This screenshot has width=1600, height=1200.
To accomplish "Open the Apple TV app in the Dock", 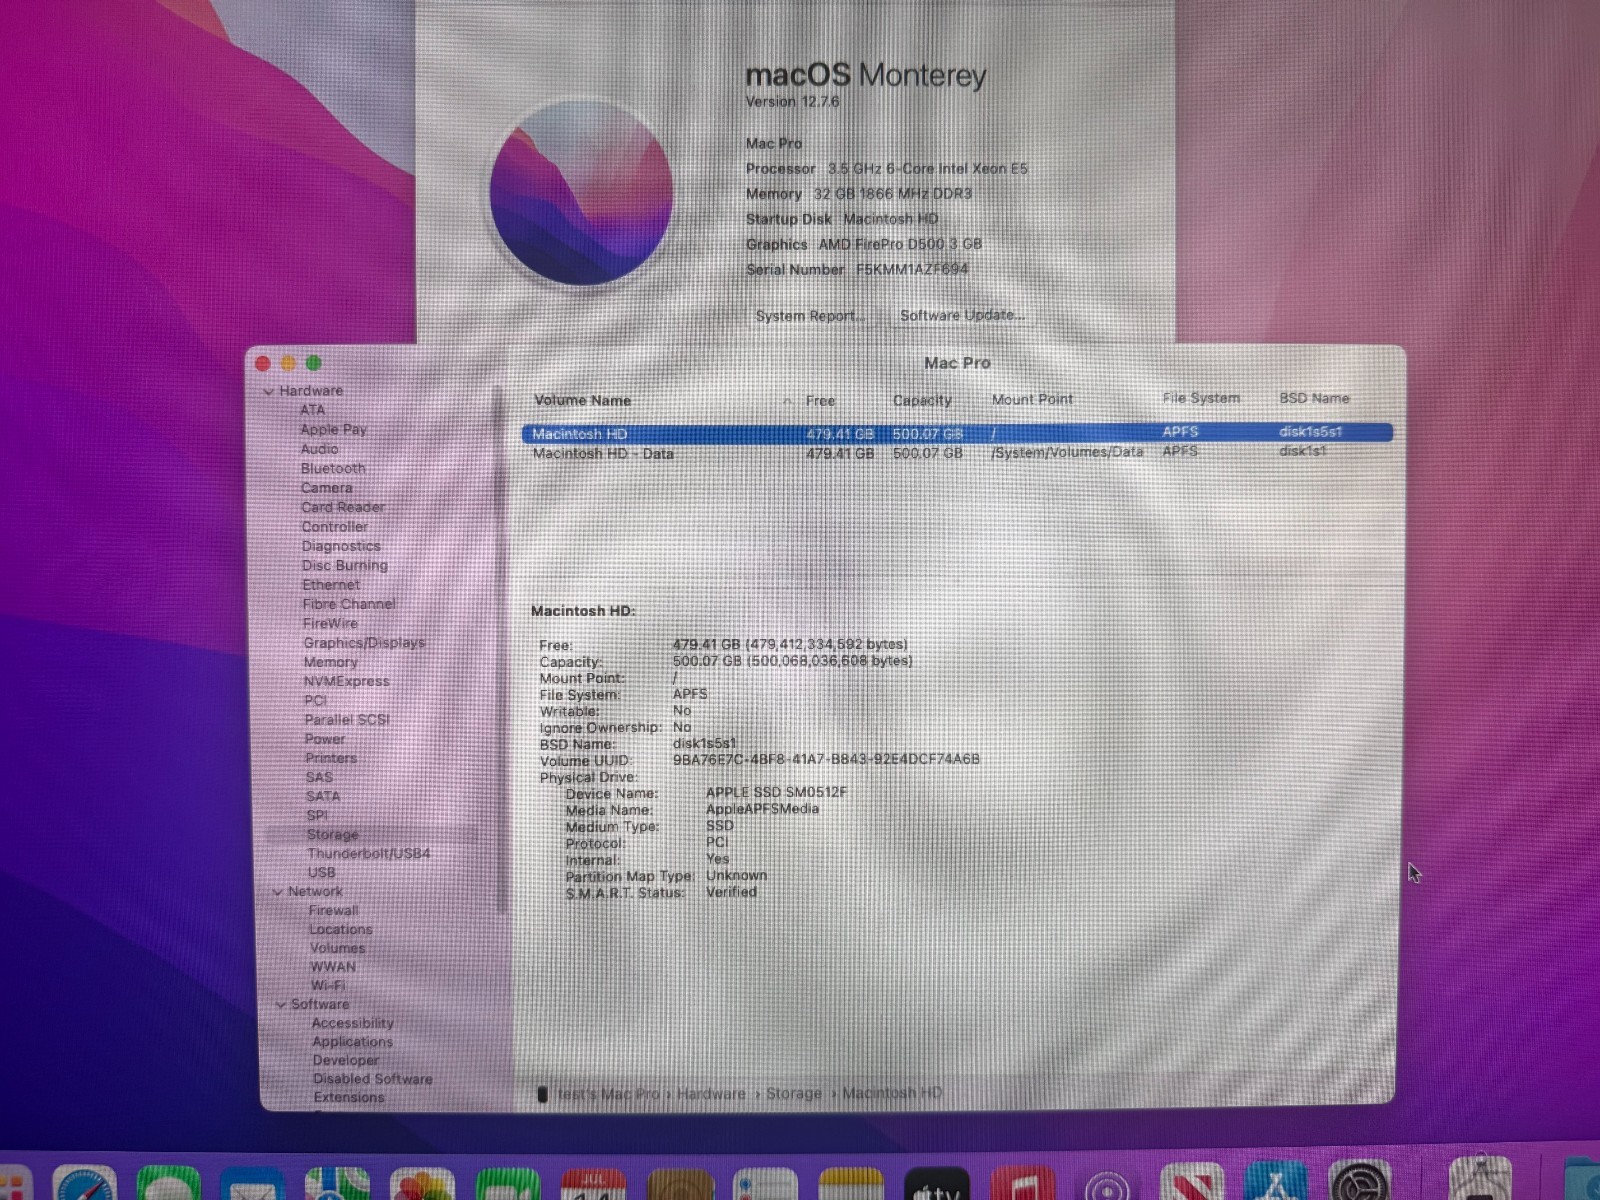I will (937, 1185).
